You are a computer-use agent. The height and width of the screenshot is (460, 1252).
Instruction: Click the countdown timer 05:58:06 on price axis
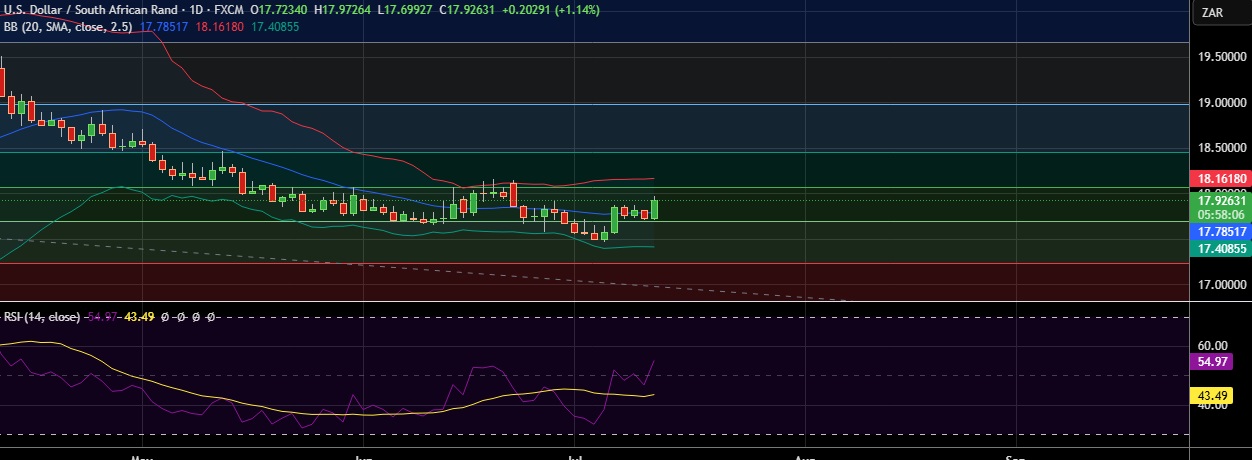click(1220, 214)
